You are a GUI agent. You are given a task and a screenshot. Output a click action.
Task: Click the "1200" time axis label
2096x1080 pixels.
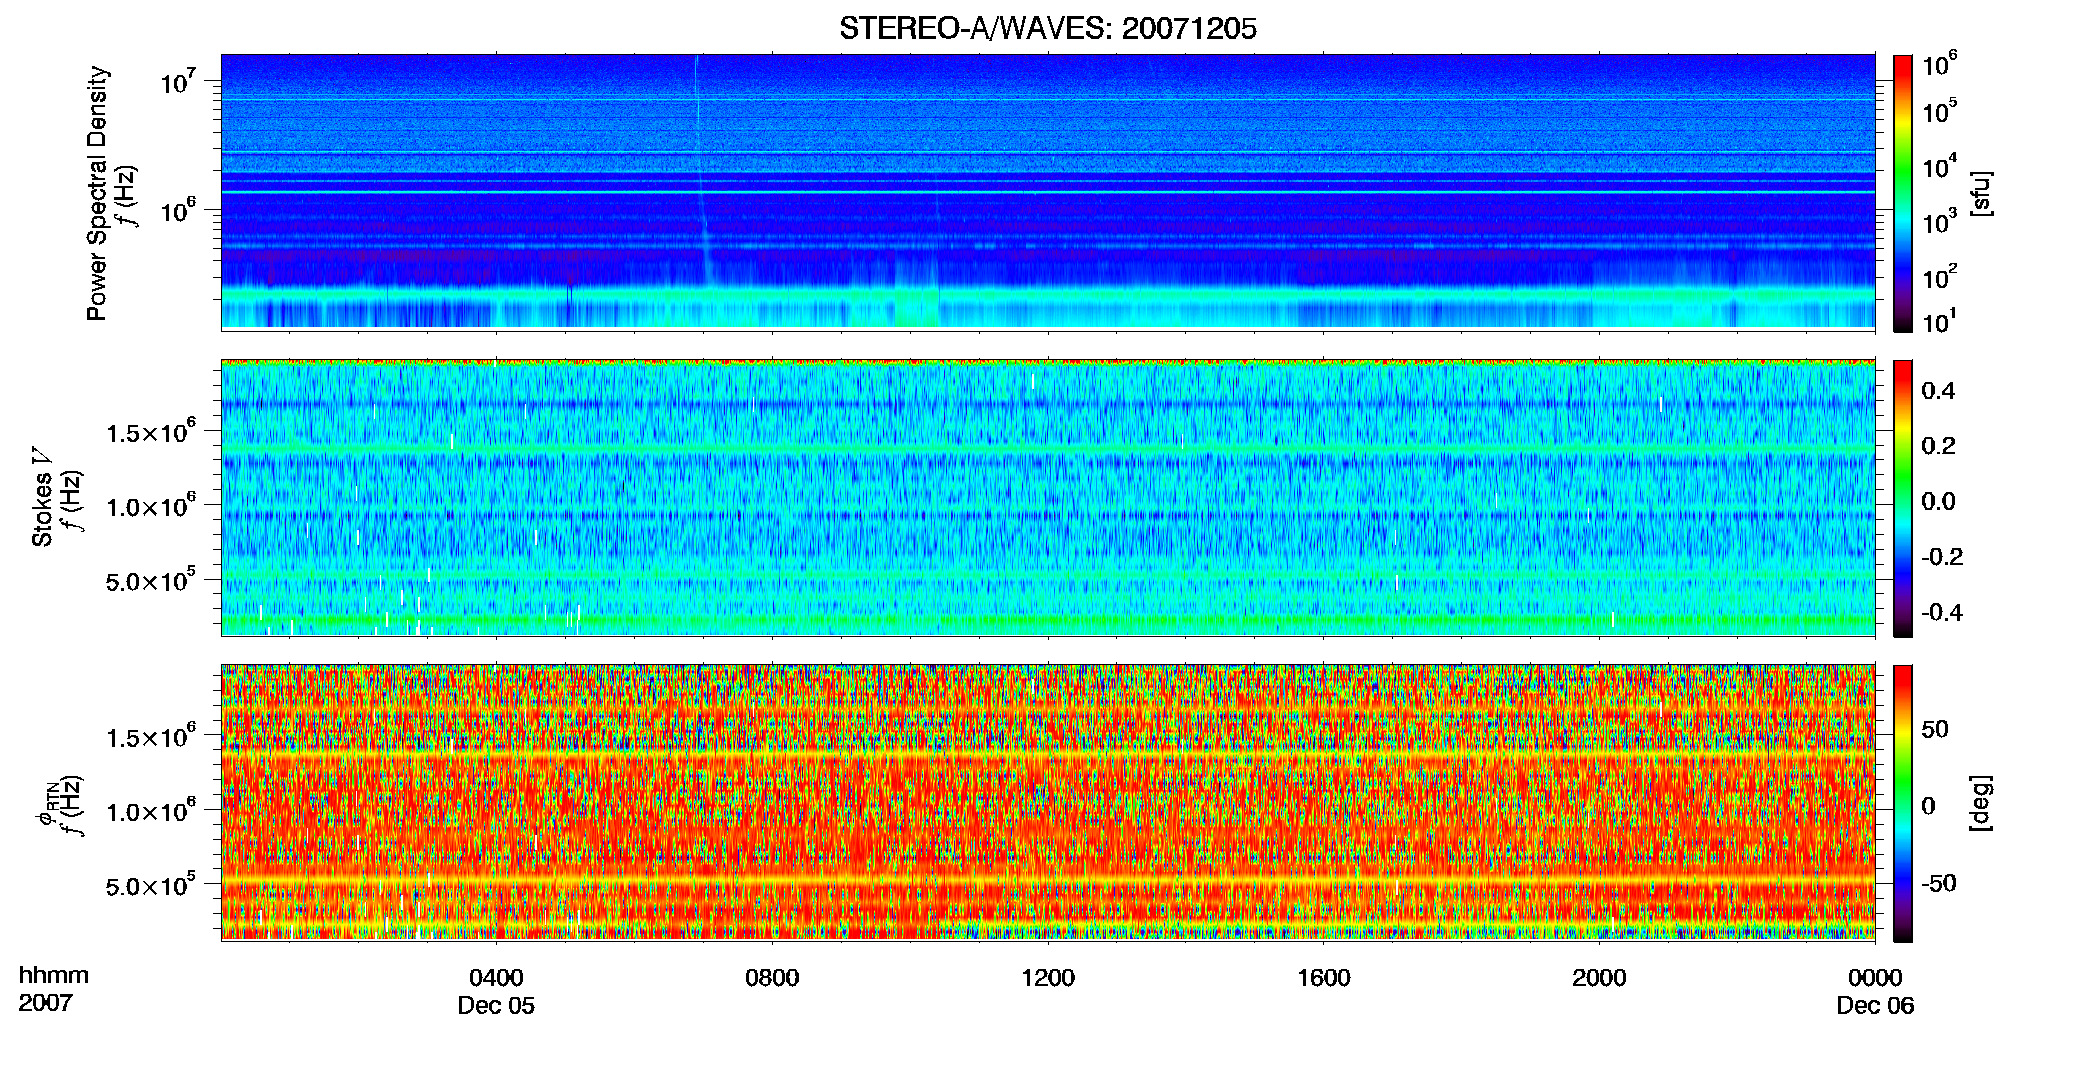coord(1048,978)
